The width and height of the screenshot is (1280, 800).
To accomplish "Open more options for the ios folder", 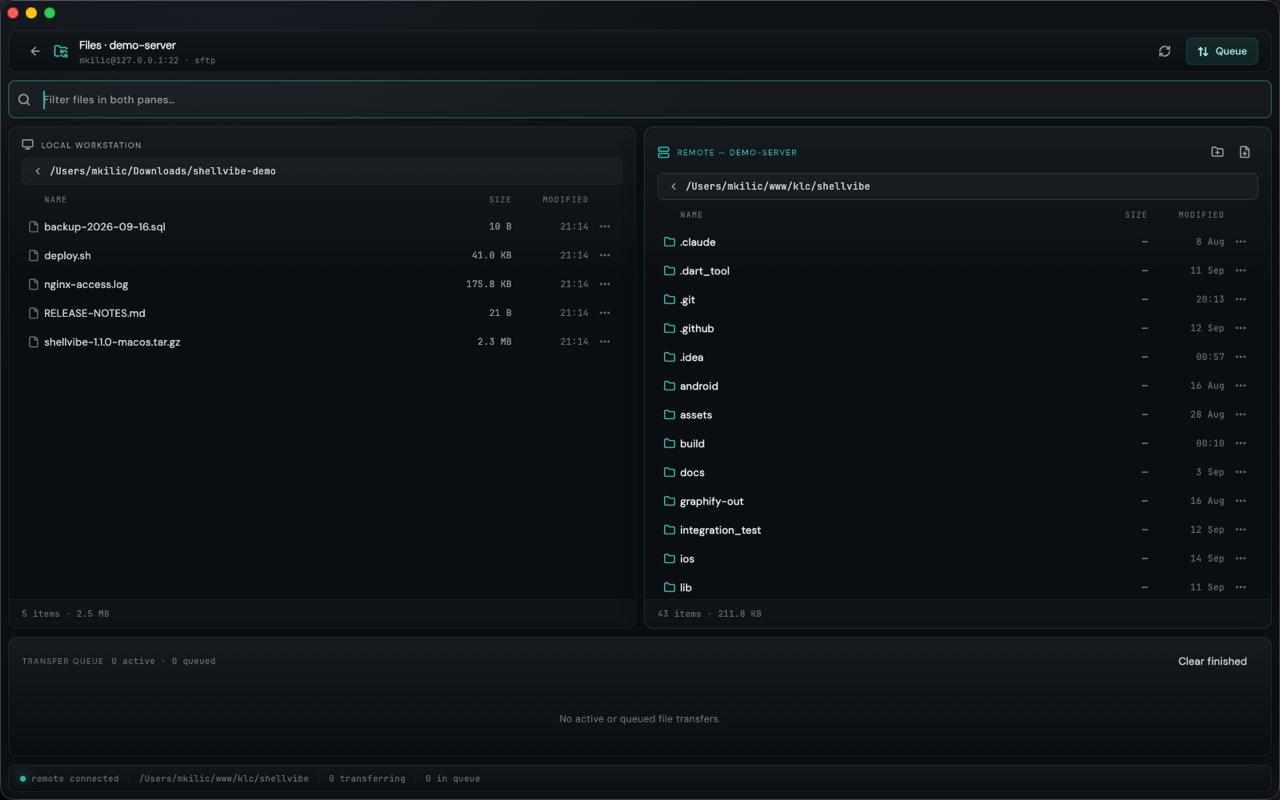I will click(x=1241, y=559).
